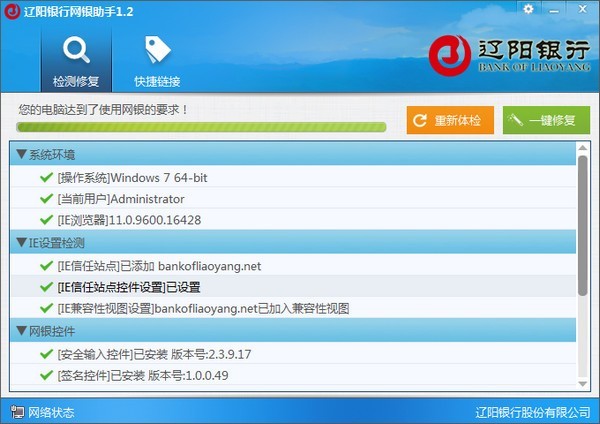
Task: Click the 网络状态 status bar icon
Action: point(17,412)
